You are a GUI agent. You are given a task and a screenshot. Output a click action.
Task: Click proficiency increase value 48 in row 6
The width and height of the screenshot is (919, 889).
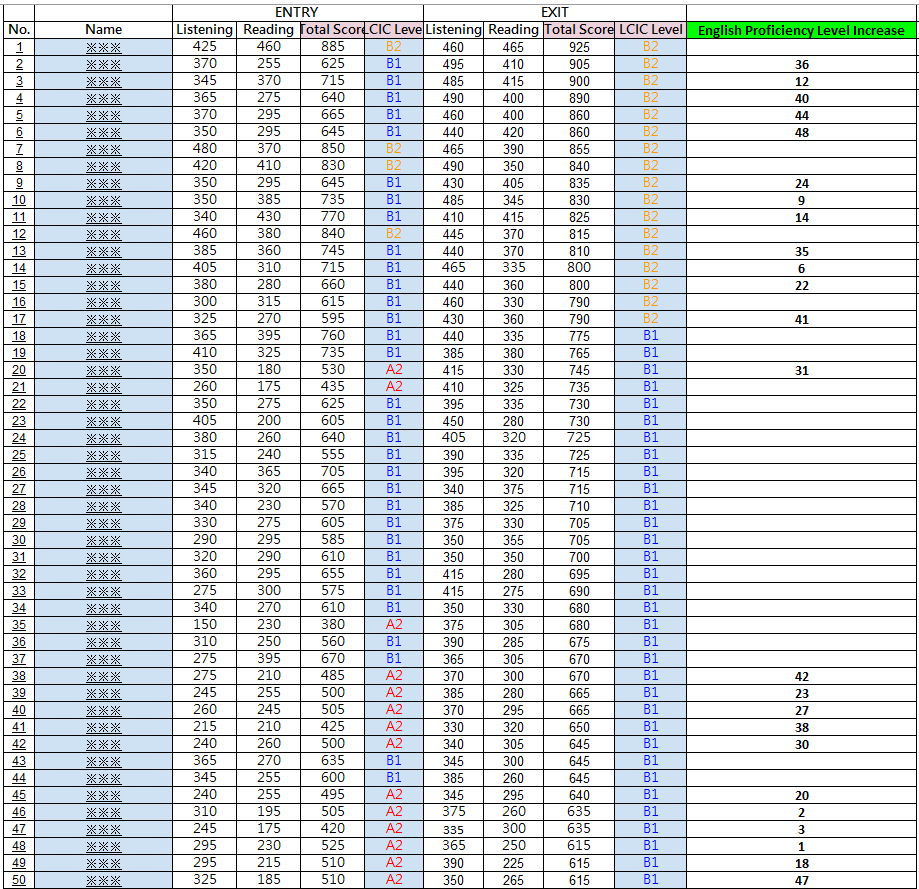click(801, 132)
